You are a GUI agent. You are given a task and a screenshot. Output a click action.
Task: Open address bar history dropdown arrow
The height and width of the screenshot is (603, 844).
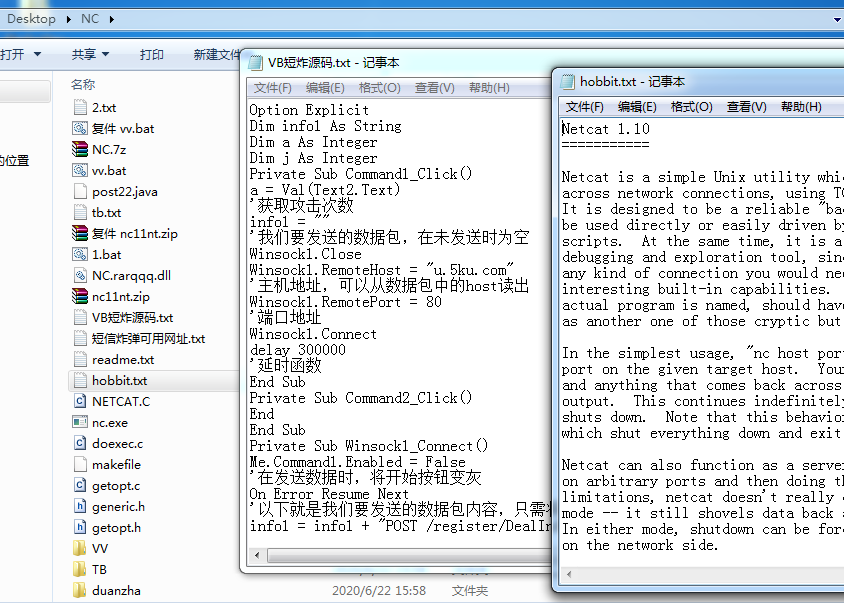(838, 19)
